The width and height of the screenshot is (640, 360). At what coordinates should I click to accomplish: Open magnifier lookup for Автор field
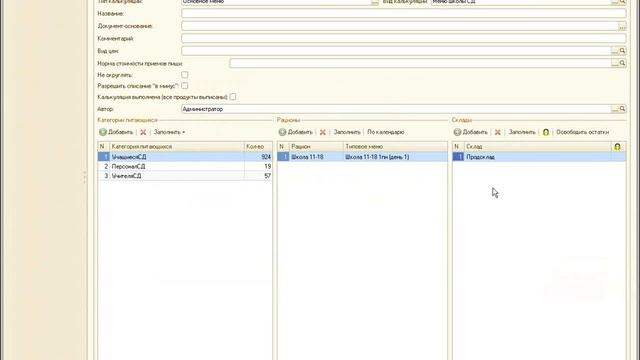622,109
